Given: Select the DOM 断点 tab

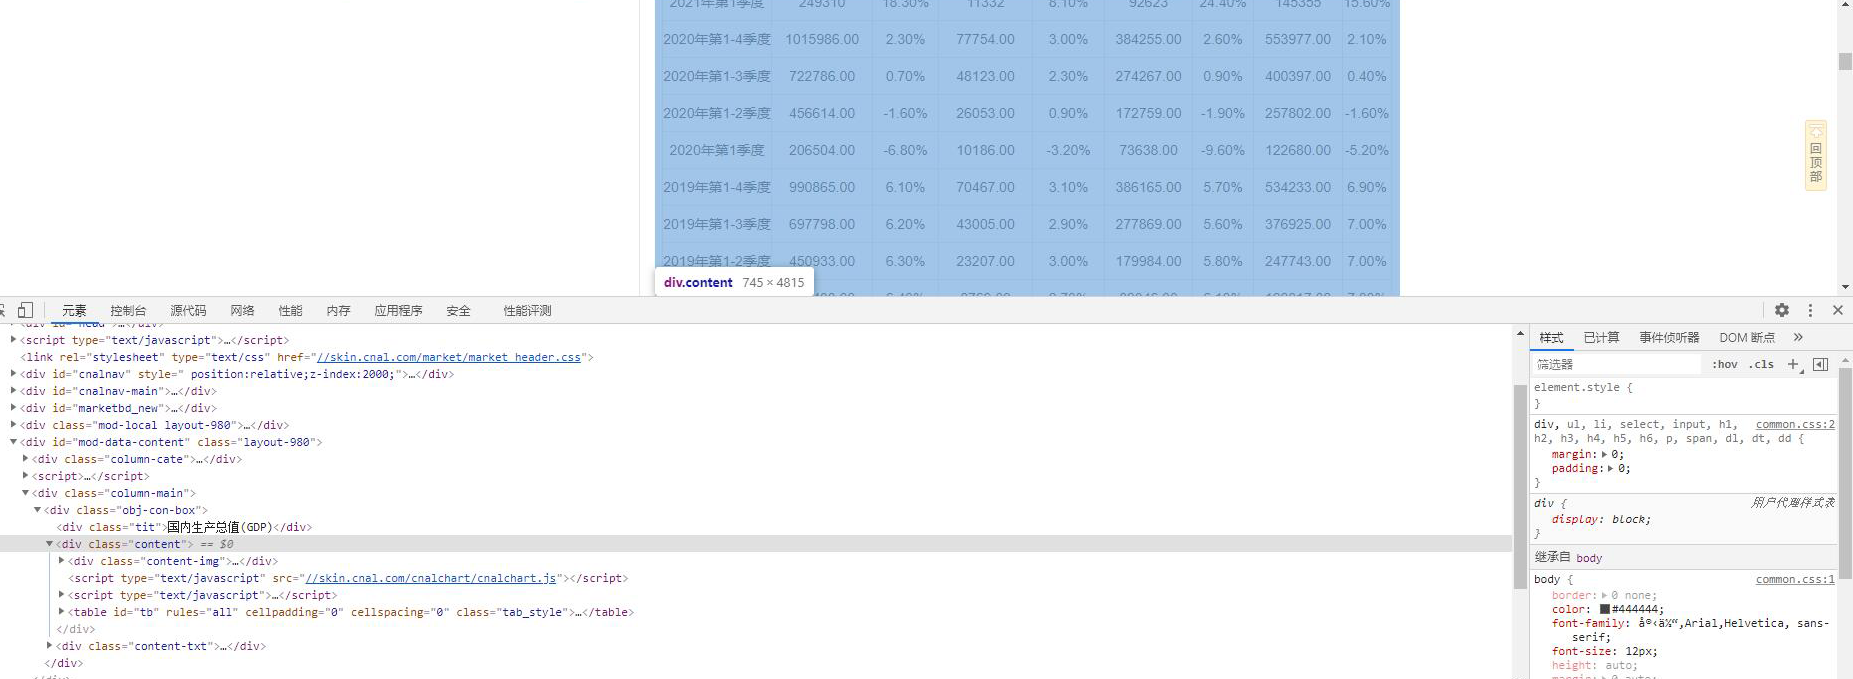Looking at the screenshot, I should pyautogui.click(x=1747, y=337).
